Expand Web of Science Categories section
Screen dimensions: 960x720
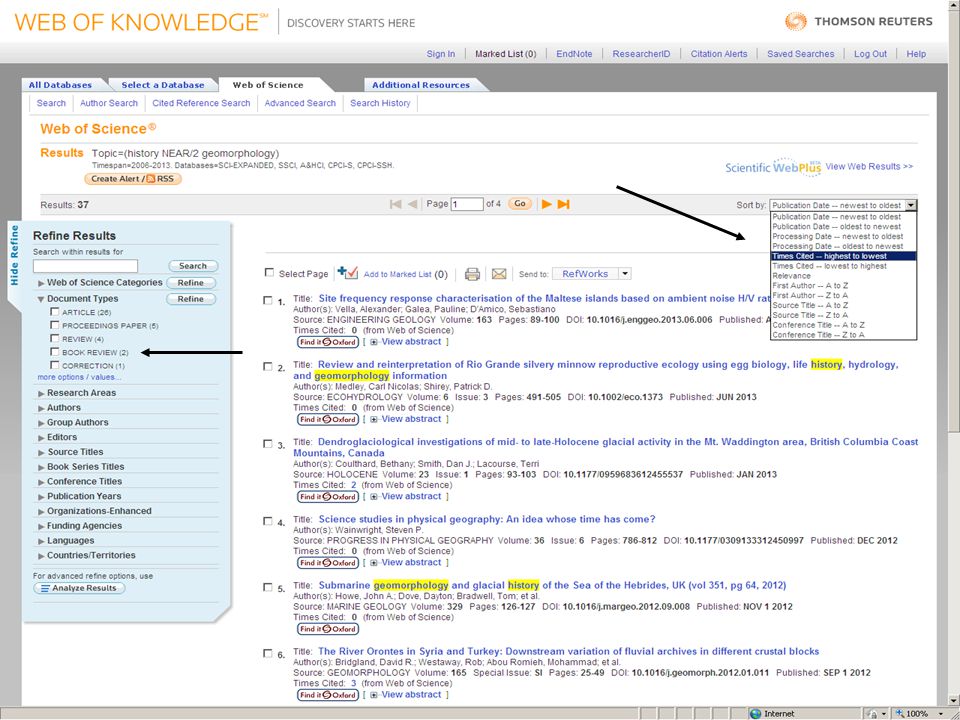click(41, 283)
